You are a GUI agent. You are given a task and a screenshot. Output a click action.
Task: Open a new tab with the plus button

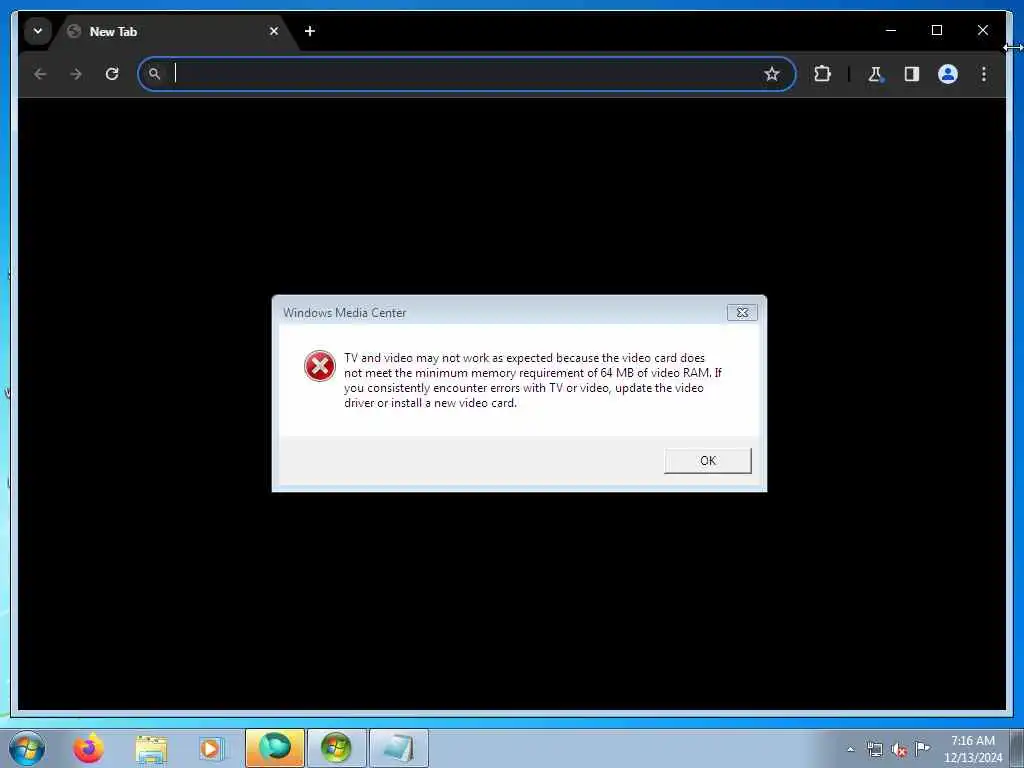click(x=310, y=31)
